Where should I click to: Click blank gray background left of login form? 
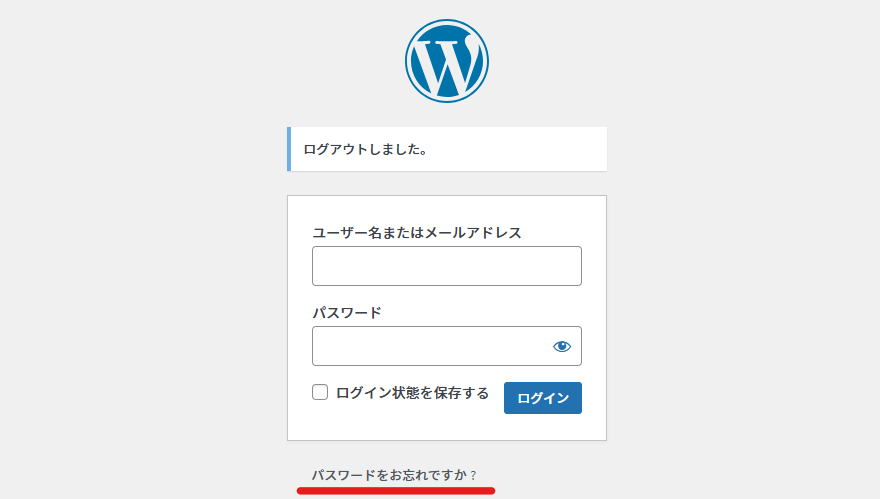click(x=140, y=300)
